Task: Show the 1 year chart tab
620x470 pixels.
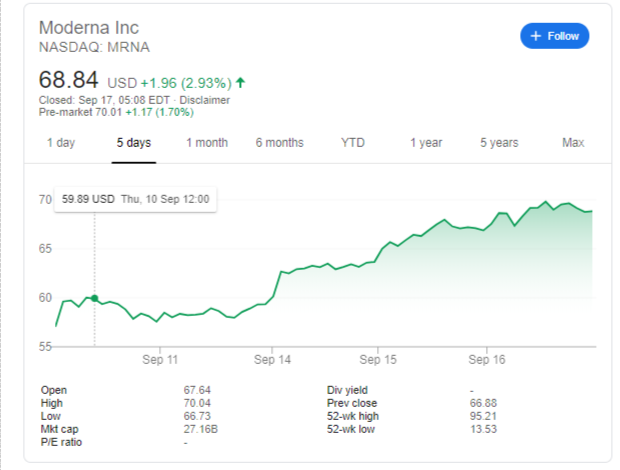Action: tap(426, 143)
